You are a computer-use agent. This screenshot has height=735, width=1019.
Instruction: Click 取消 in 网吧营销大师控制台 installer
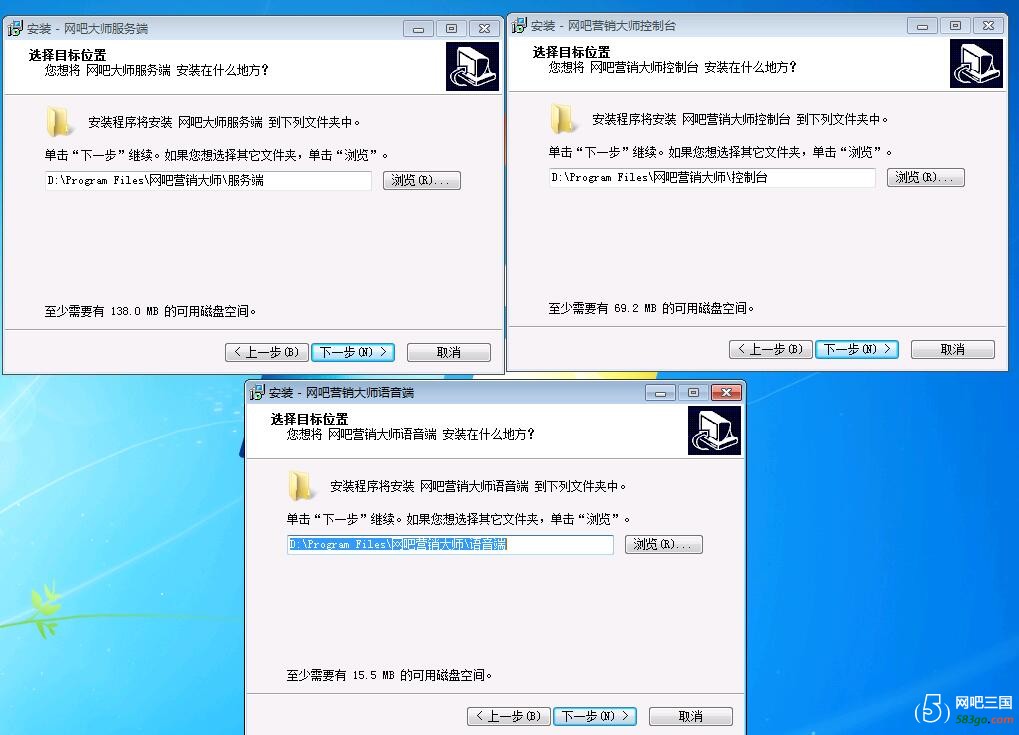coord(953,349)
